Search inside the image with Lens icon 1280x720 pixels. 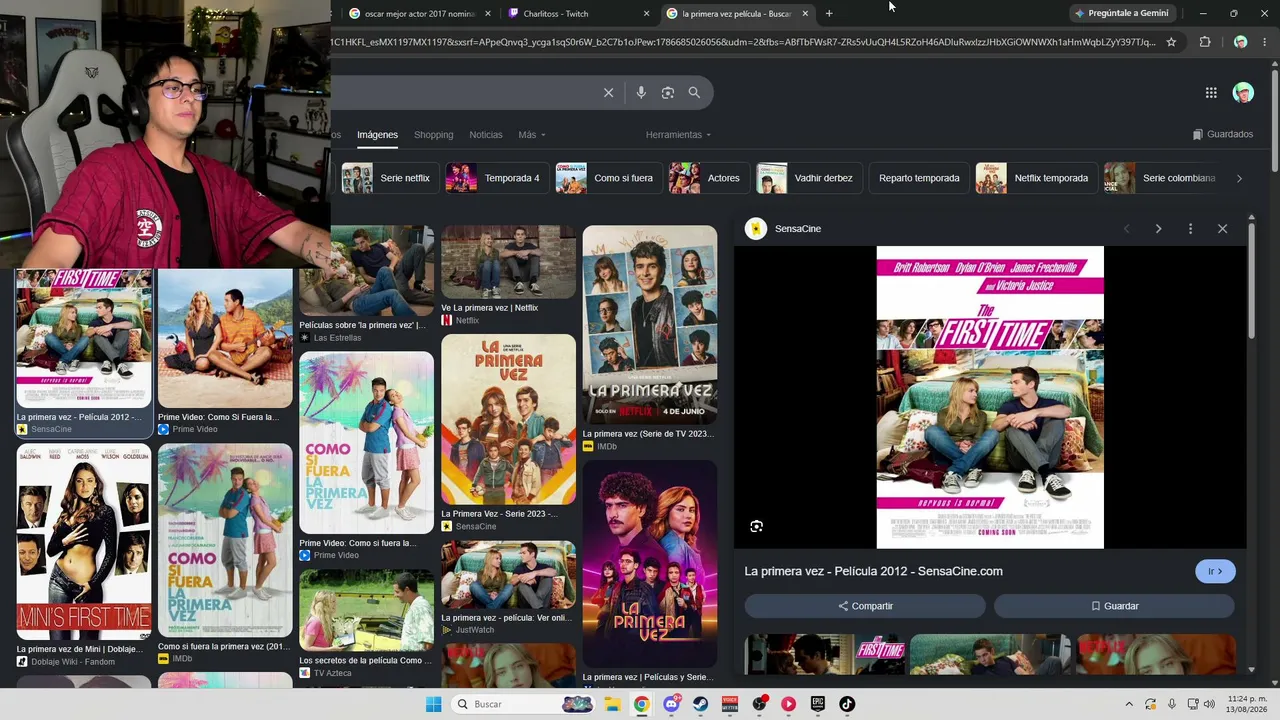[x=757, y=526]
